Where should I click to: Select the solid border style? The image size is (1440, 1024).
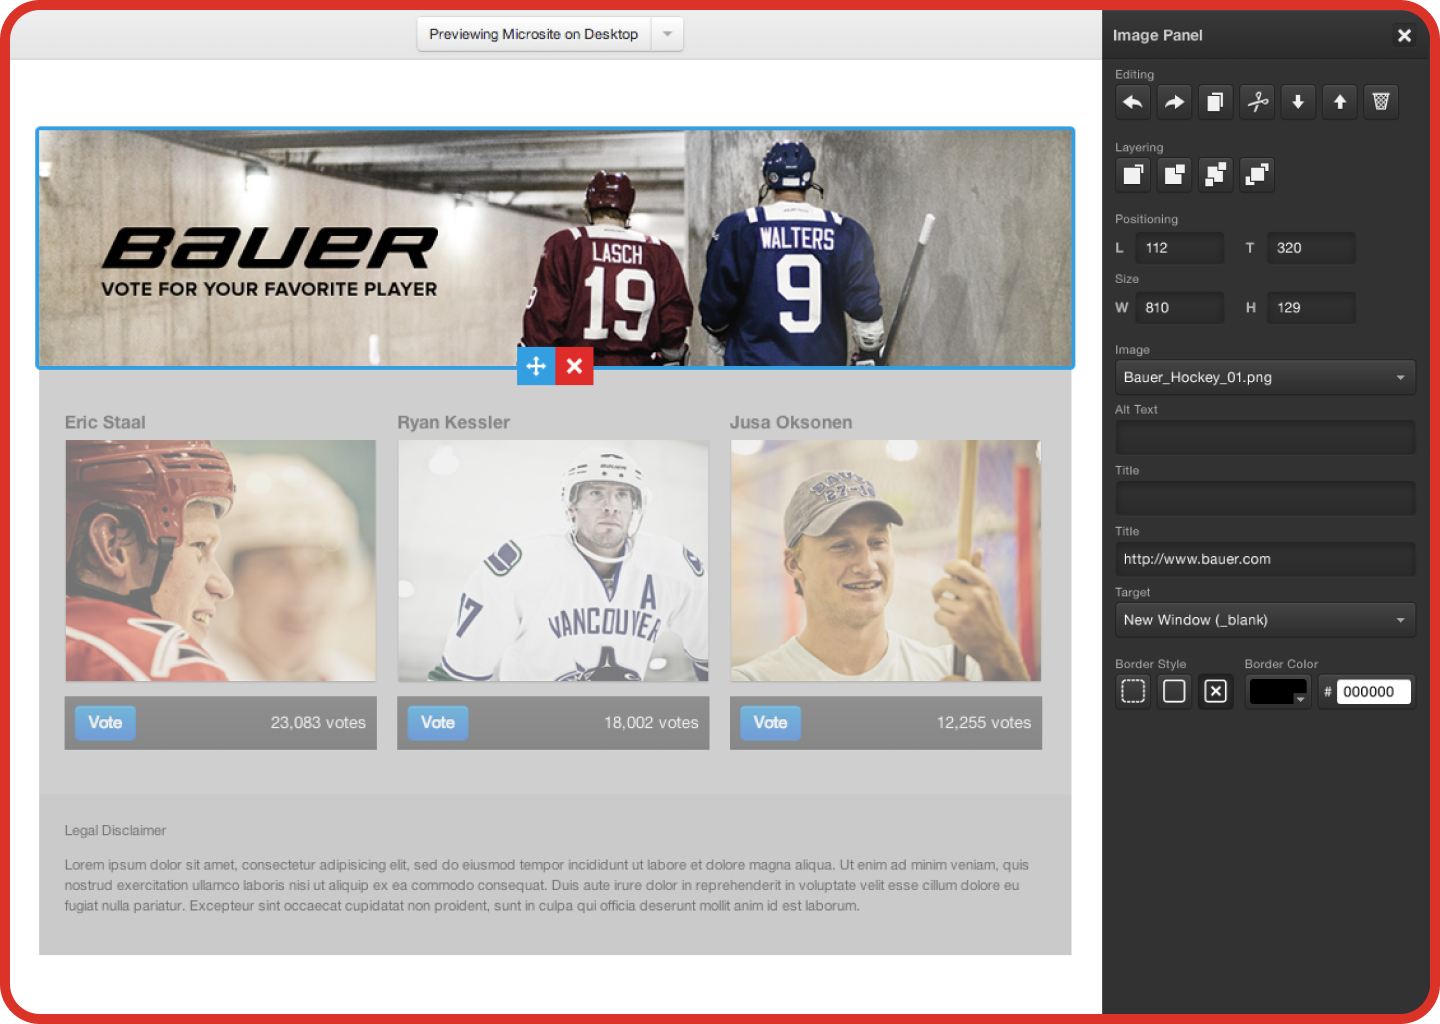pyautogui.click(x=1174, y=691)
